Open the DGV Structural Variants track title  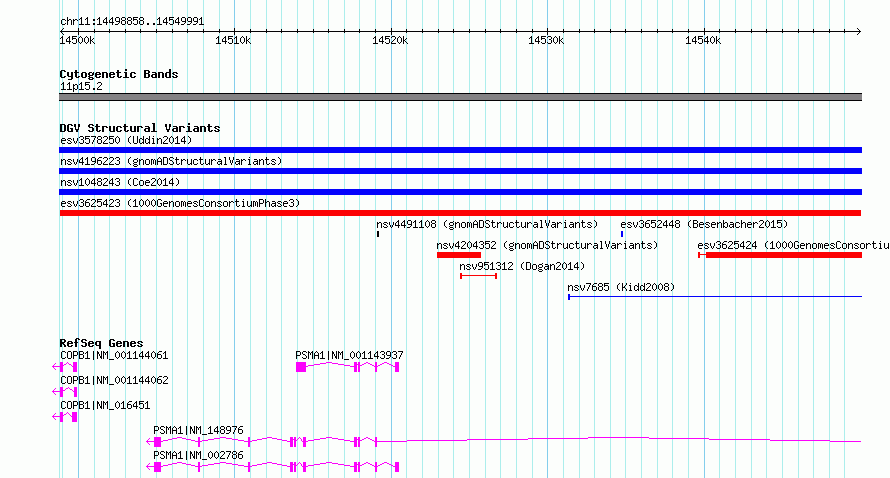pyautogui.click(x=140, y=128)
